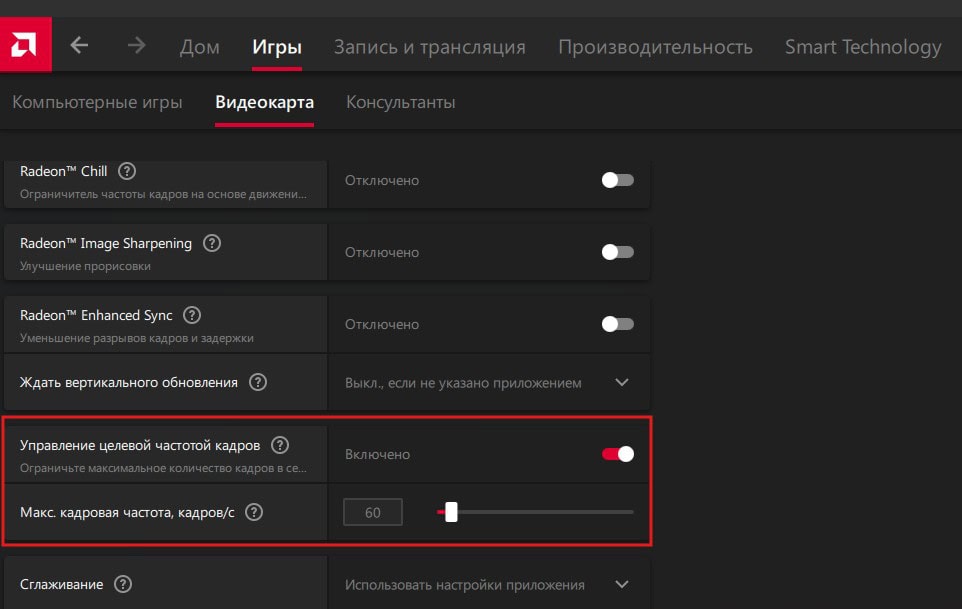Open the Дом tab
The width and height of the screenshot is (962, 609).
[199, 47]
